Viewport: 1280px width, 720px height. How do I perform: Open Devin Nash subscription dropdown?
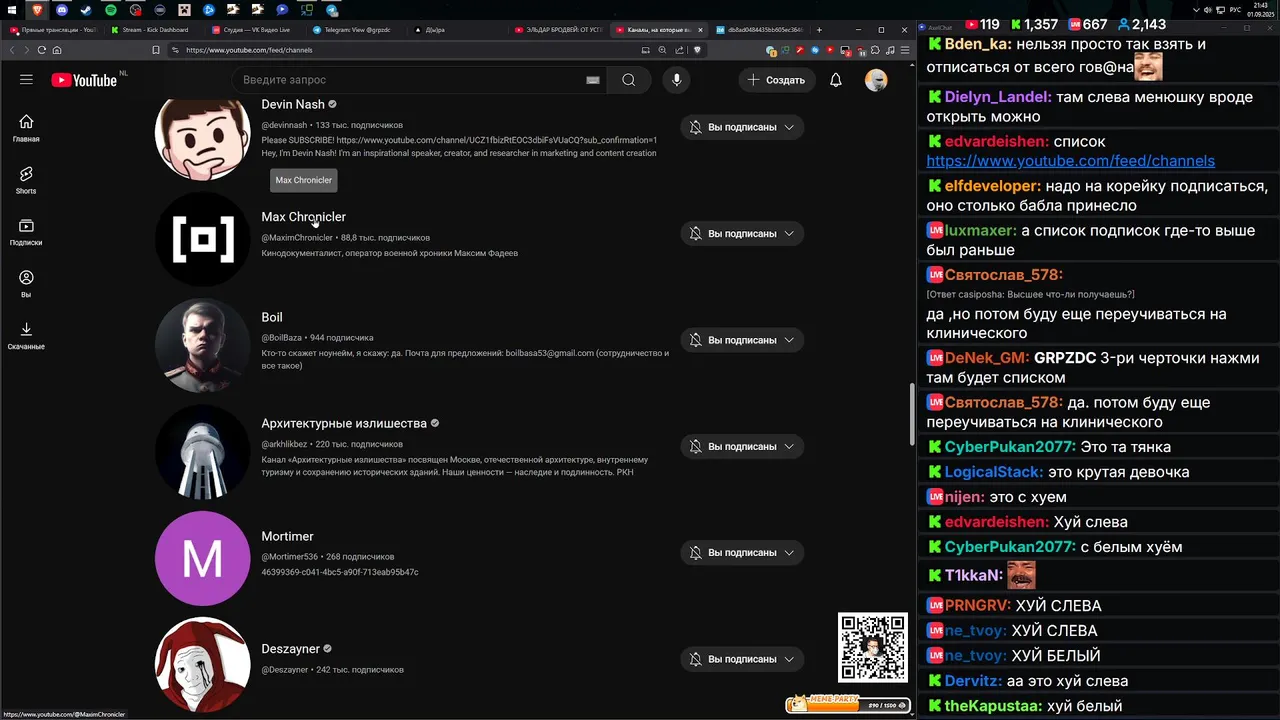point(742,127)
